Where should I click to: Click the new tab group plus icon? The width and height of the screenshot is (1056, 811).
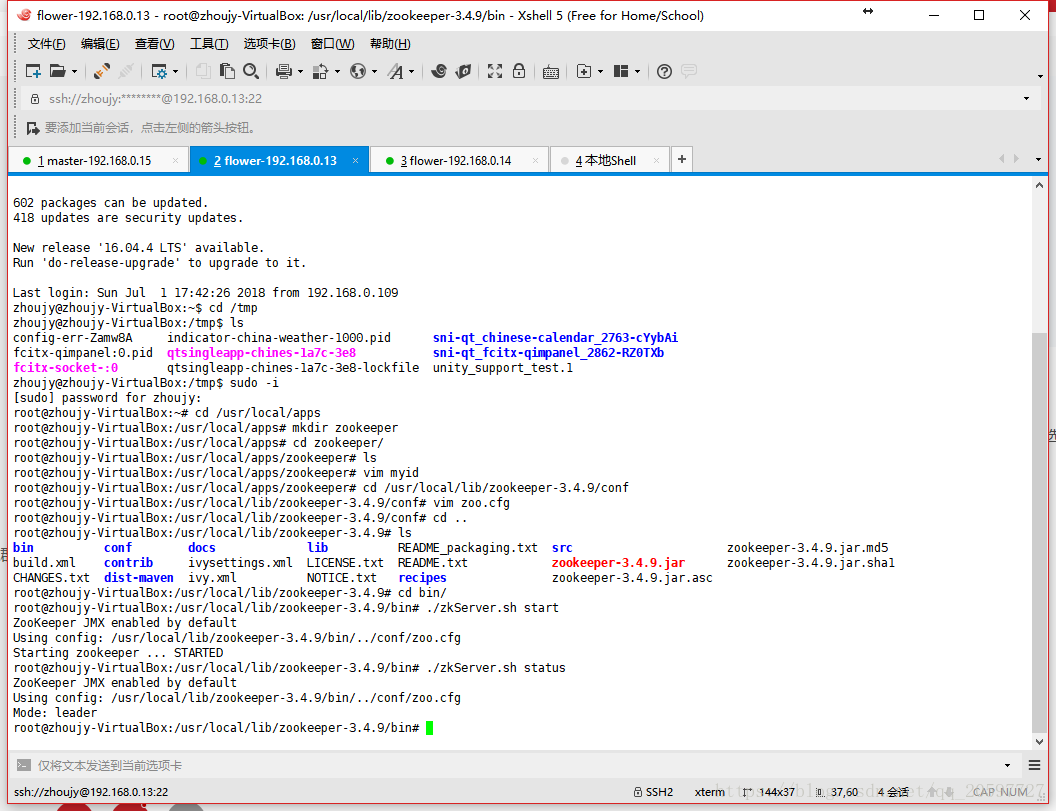584,71
